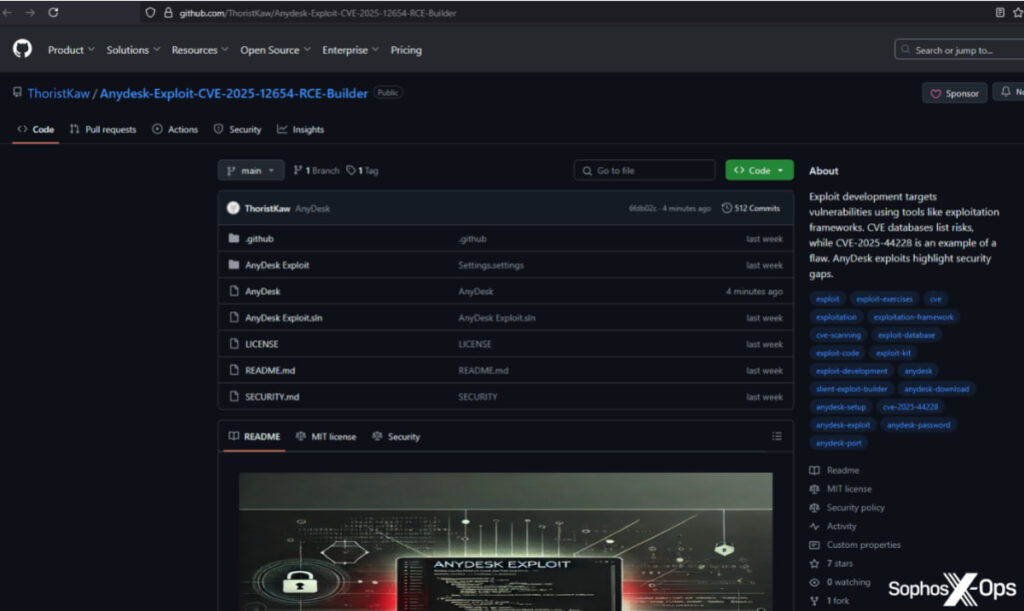Open the main branch selector dropdown
The width and height of the screenshot is (1024, 611).
pos(250,170)
